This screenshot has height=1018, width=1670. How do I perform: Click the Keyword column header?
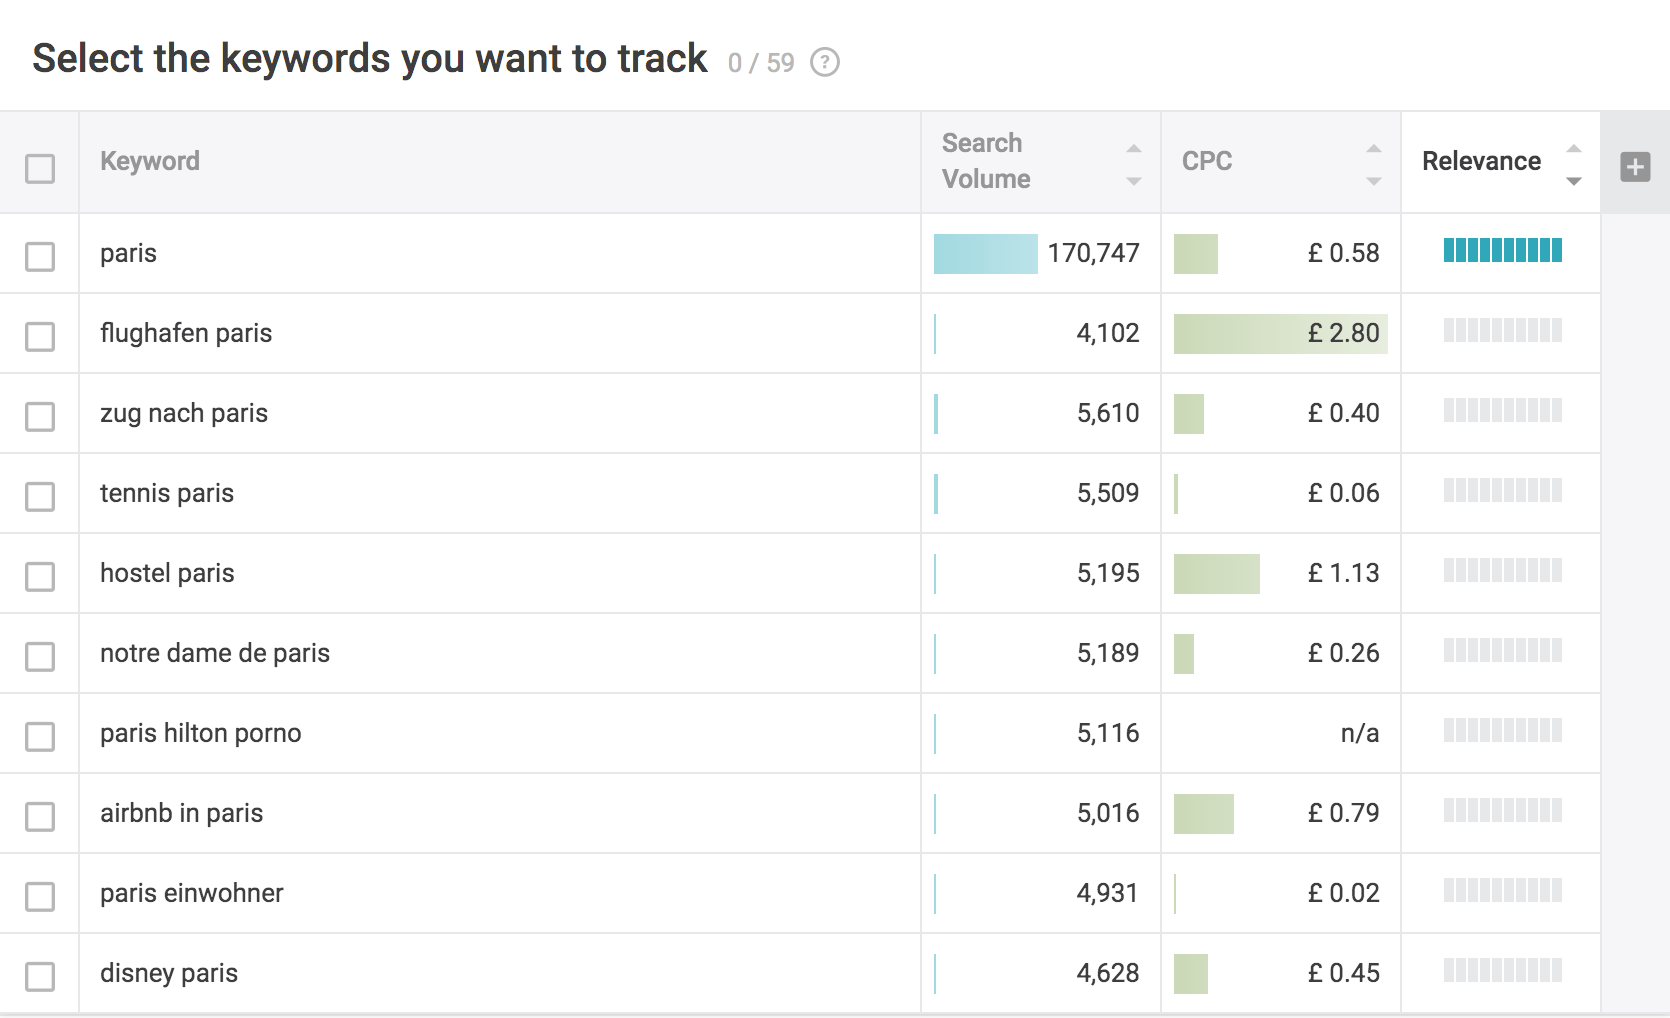click(150, 162)
